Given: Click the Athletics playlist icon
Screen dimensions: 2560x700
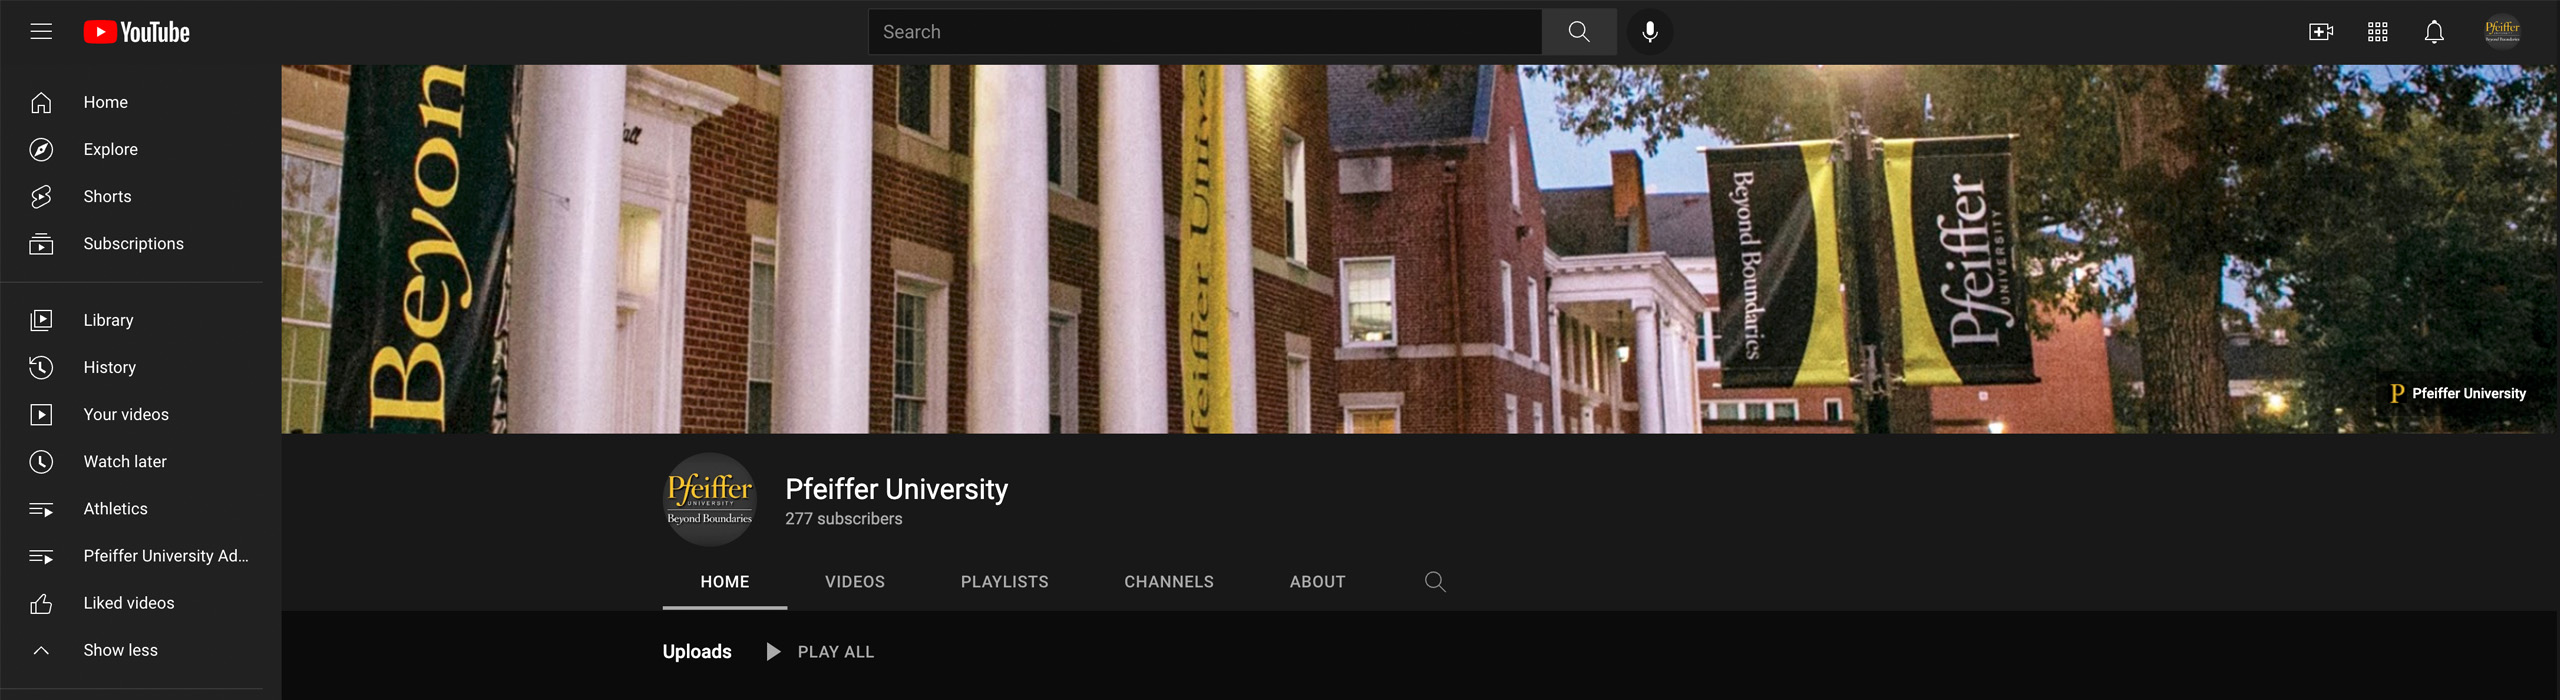Looking at the screenshot, I should [41, 509].
